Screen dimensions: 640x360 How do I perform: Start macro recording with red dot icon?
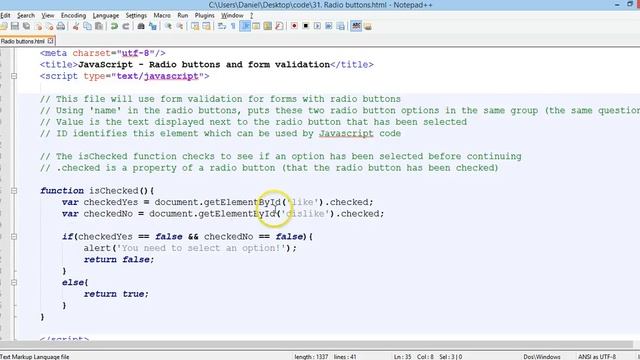click(x=294, y=27)
